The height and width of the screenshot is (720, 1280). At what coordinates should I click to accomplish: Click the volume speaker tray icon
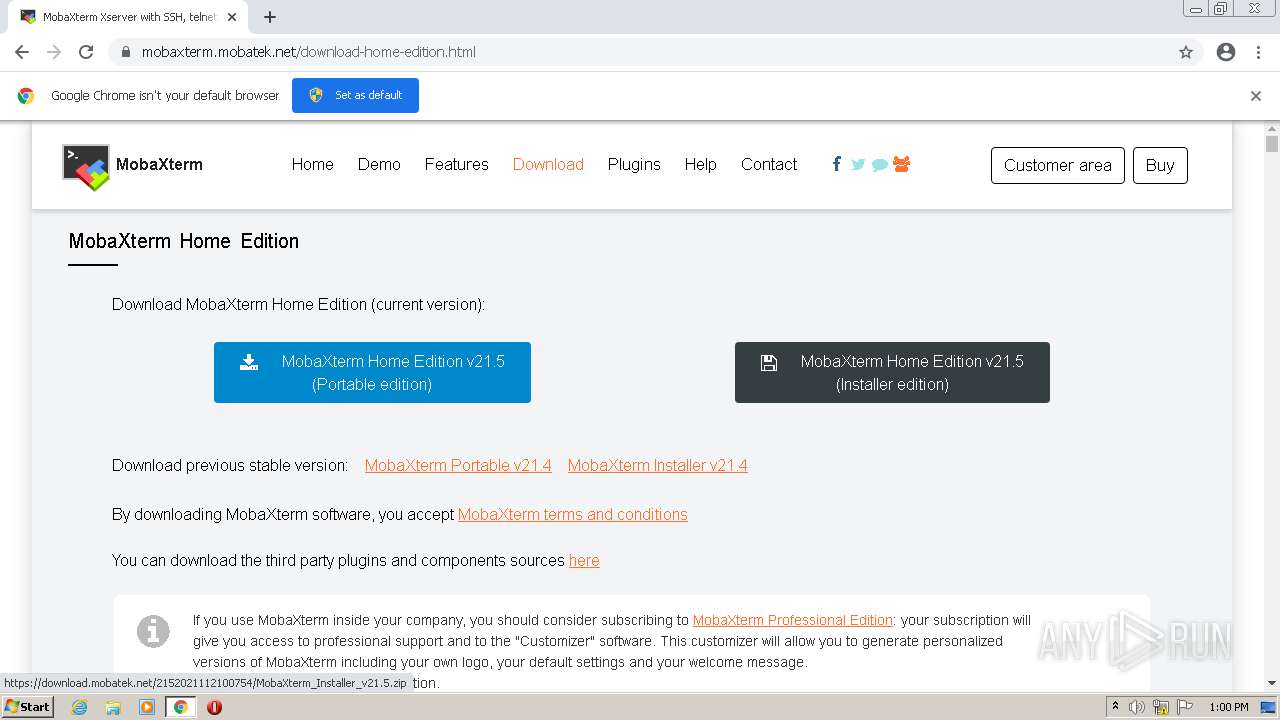(x=1137, y=707)
